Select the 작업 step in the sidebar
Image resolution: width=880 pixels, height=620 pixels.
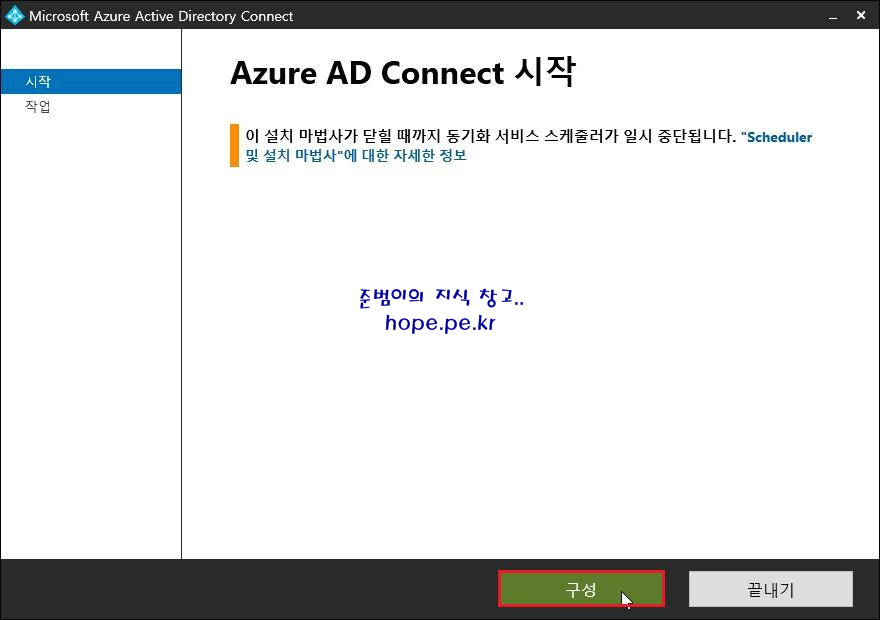[91, 106]
